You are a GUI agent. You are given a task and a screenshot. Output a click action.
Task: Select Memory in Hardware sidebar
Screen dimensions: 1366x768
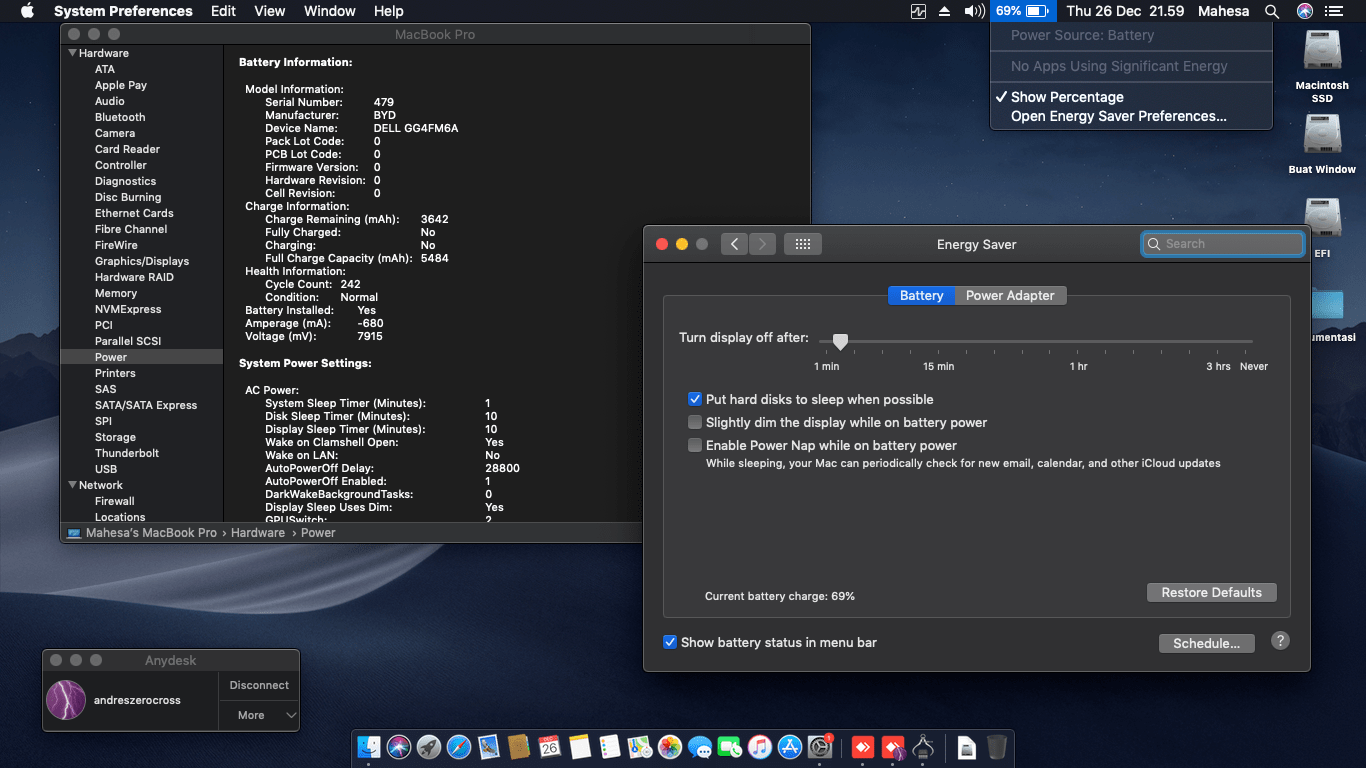tap(116, 293)
